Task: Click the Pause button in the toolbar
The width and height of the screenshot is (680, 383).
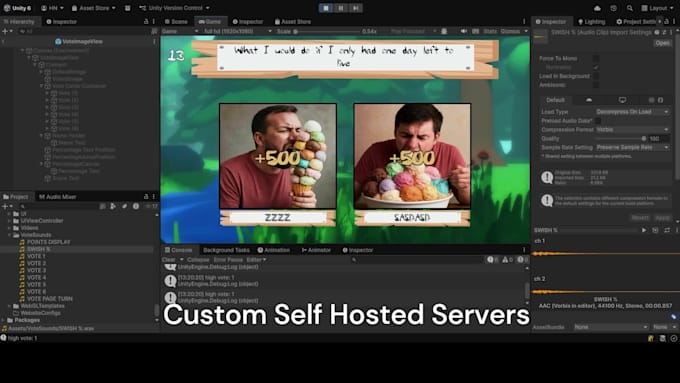Action: tap(341, 8)
